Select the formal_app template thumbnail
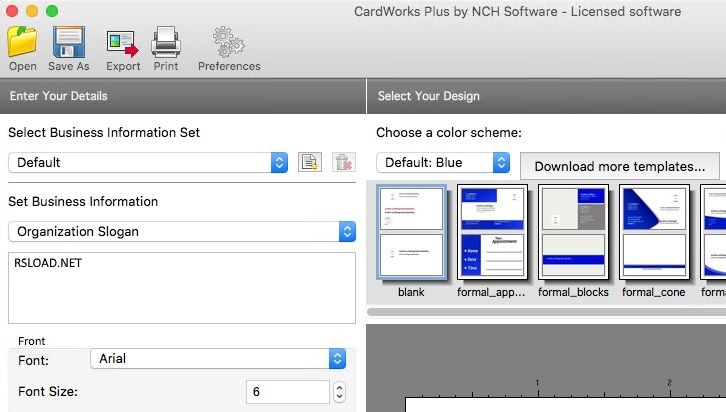Viewport: 726px width, 412px height. [492, 232]
